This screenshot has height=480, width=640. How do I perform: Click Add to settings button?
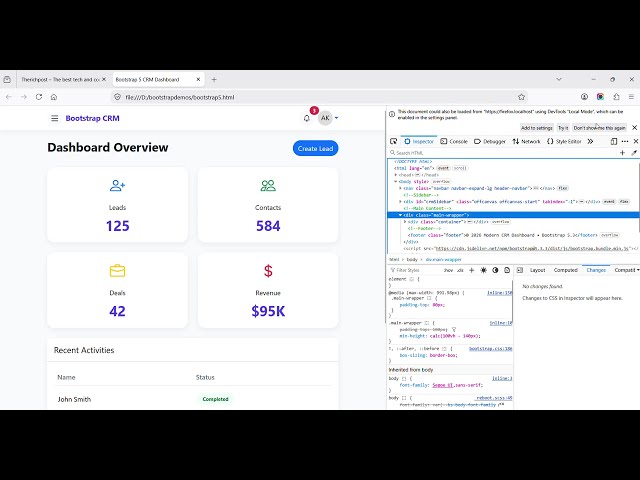click(536, 128)
